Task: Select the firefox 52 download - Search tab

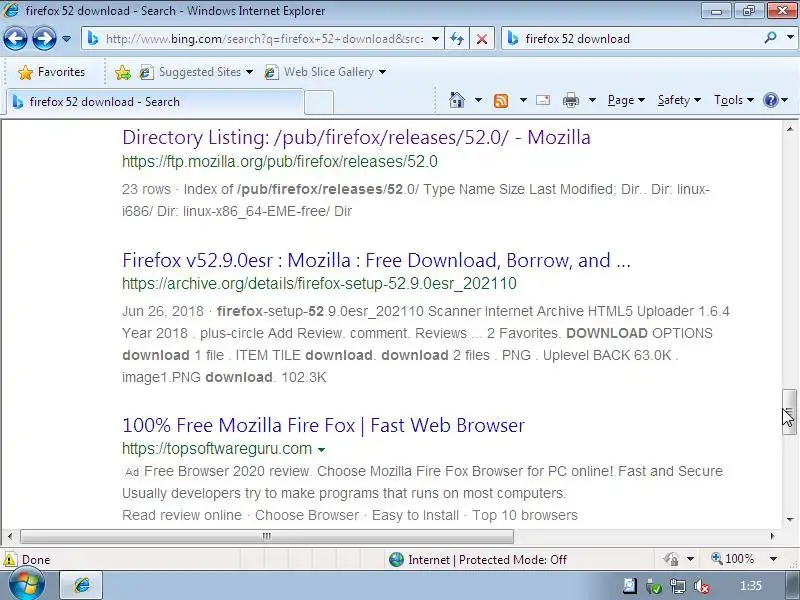Action: 155,102
